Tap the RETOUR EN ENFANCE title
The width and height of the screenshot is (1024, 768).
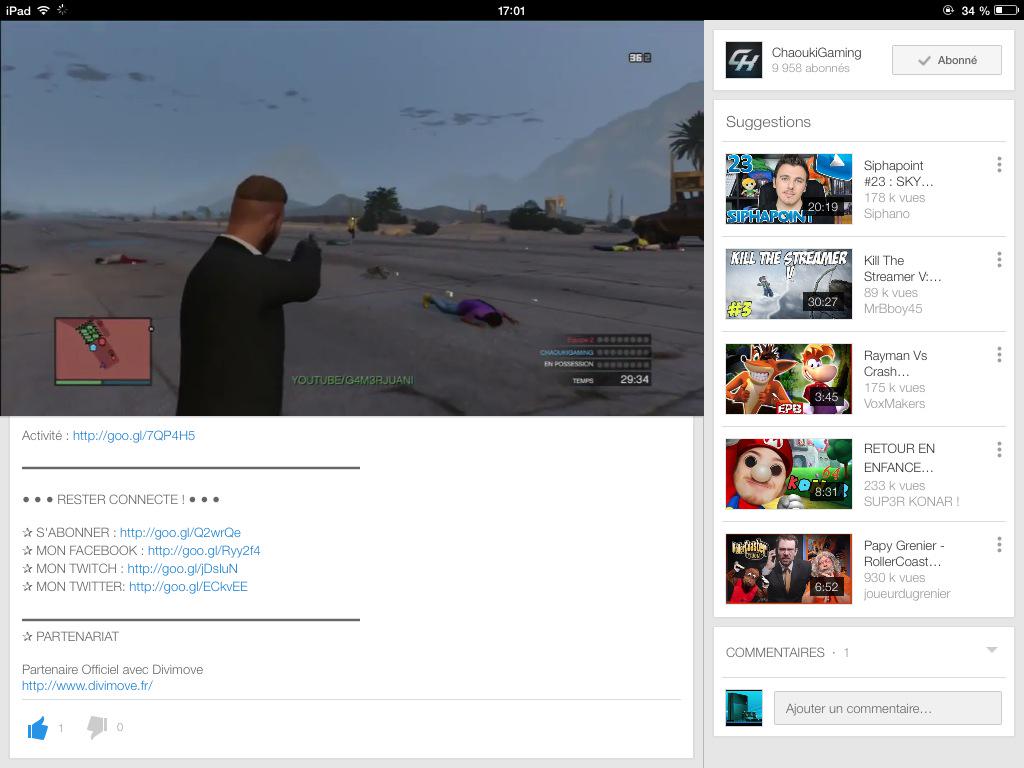pyautogui.click(x=899, y=458)
